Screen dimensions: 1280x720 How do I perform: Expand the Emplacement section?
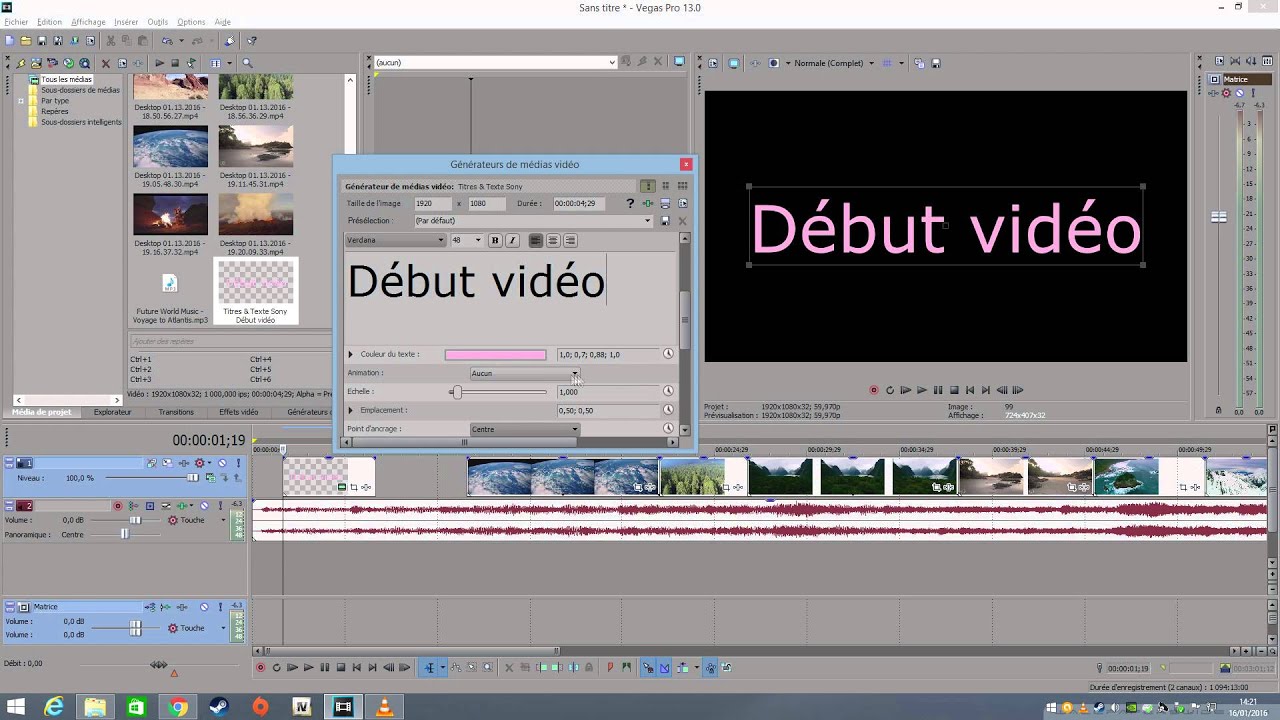point(351,410)
